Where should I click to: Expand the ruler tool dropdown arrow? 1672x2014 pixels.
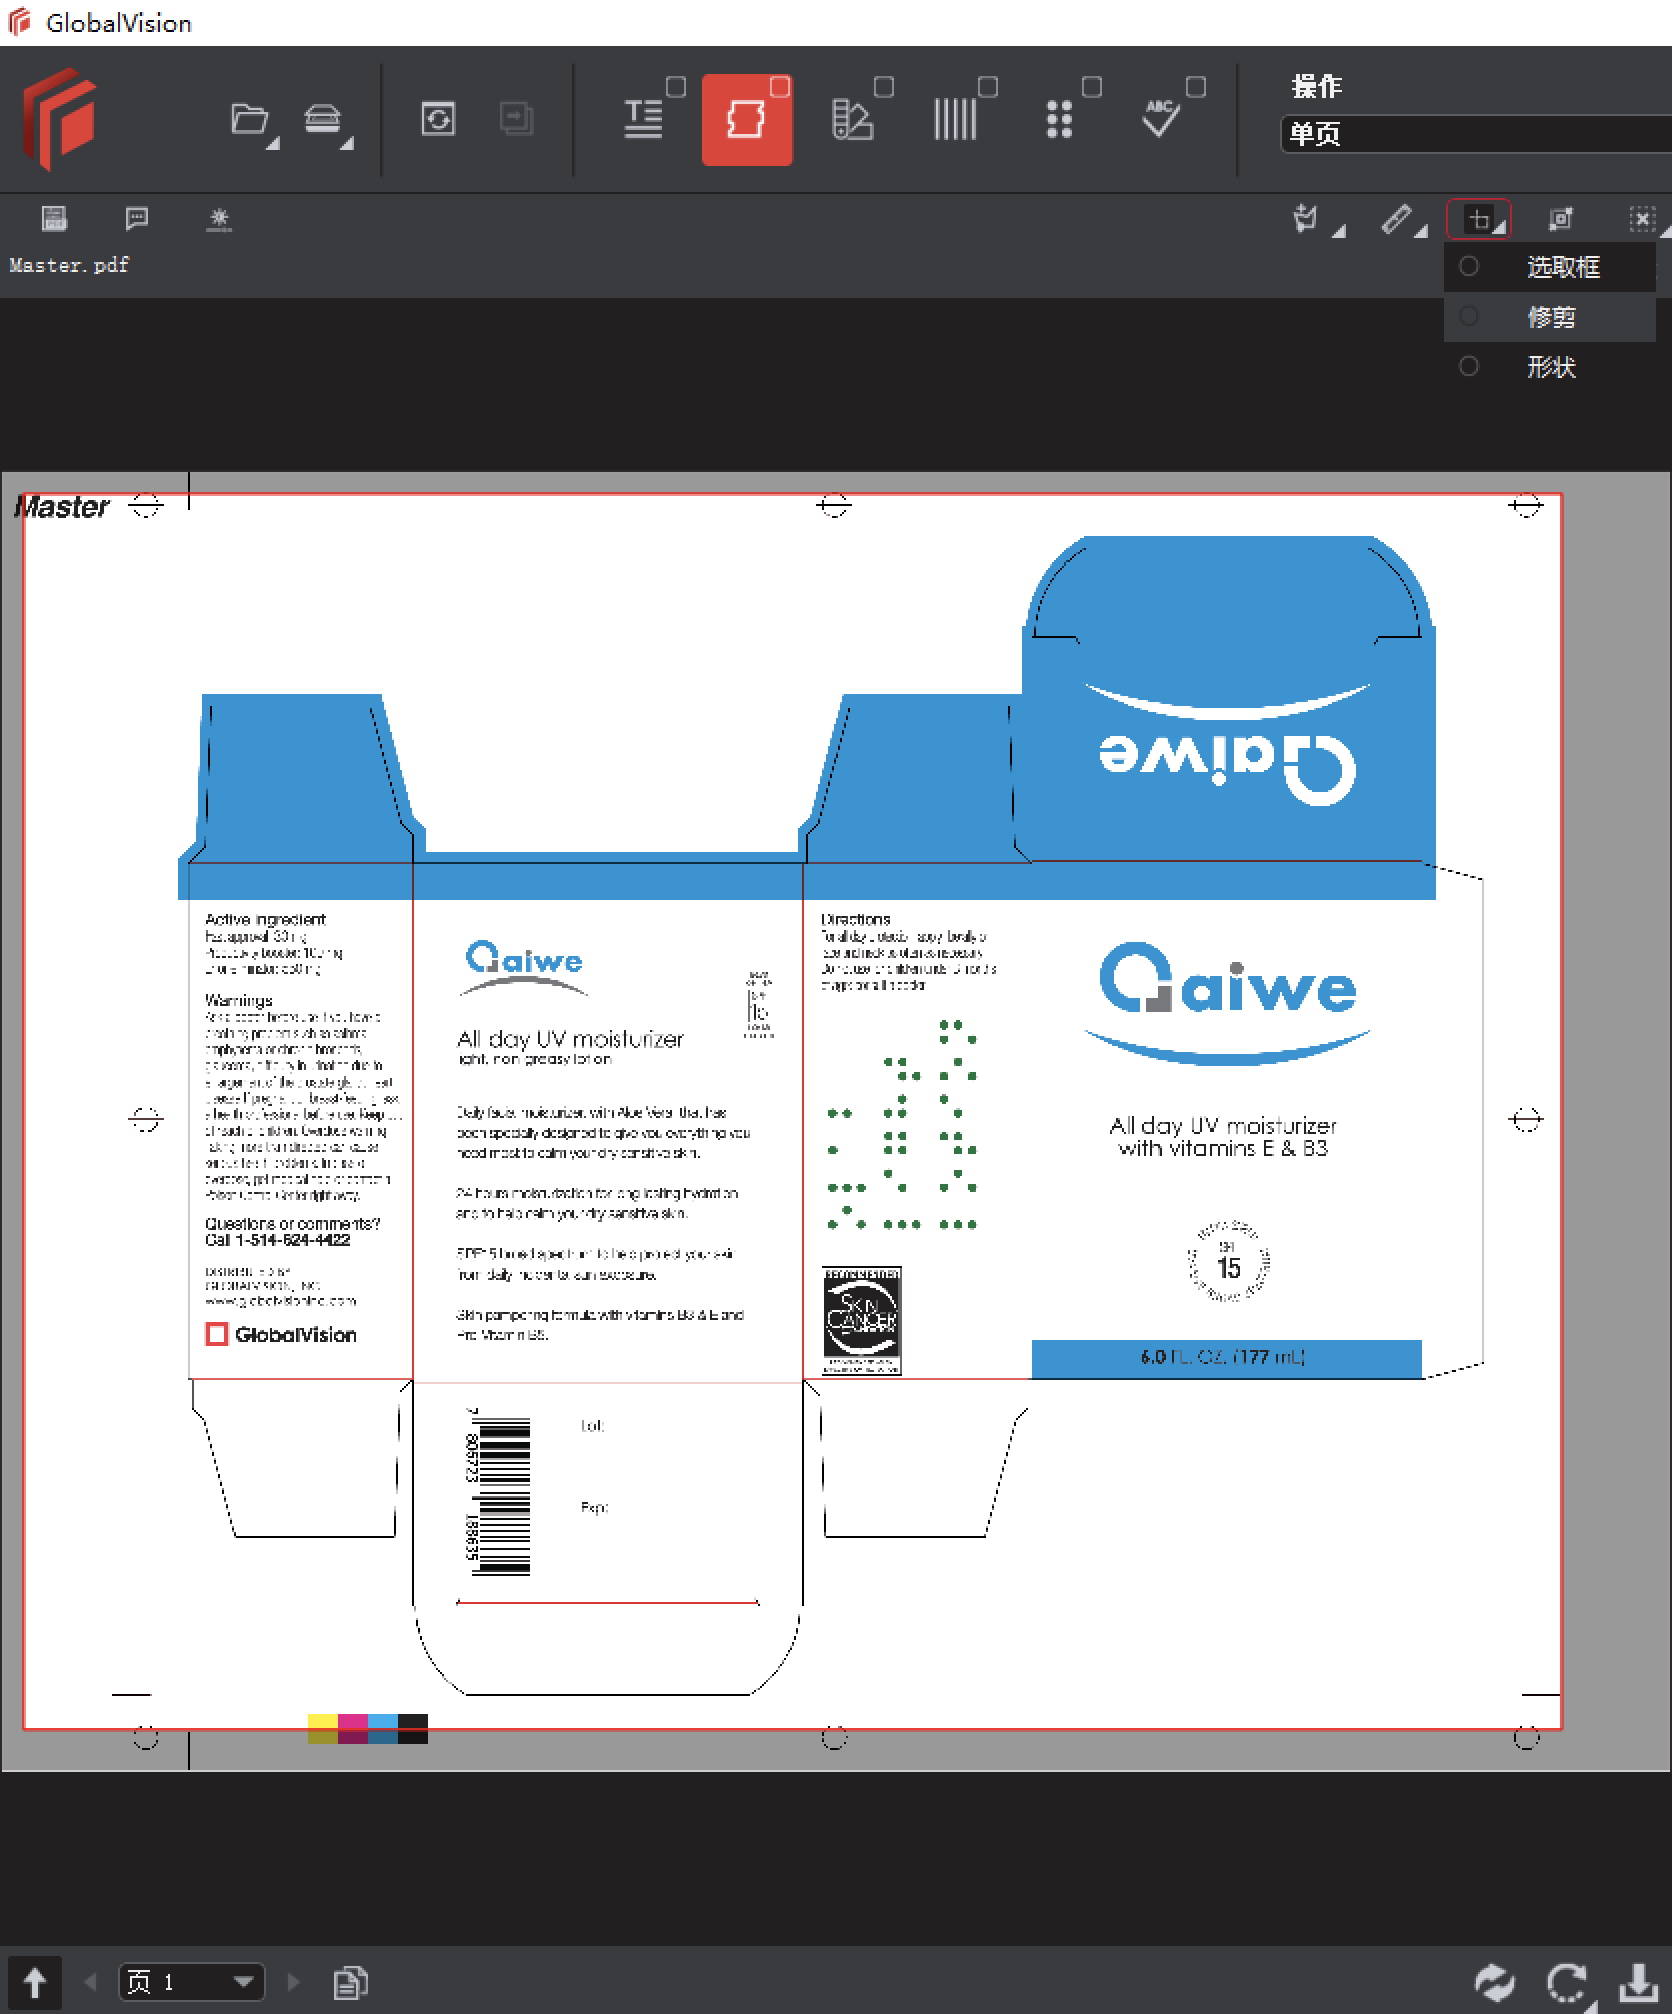pyautogui.click(x=1421, y=231)
